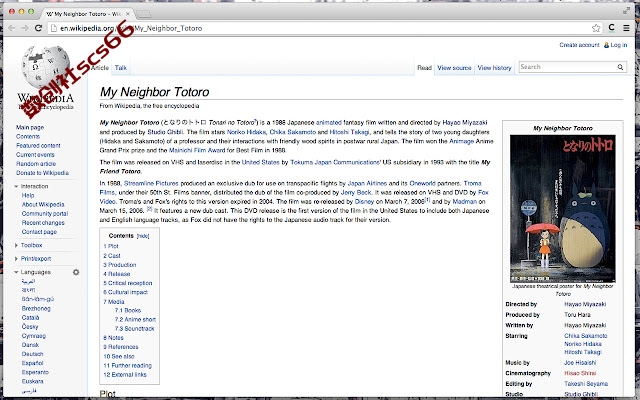The image size is (640, 400).
Task: Open Recent changes in sidebar
Action: [x=43, y=223]
